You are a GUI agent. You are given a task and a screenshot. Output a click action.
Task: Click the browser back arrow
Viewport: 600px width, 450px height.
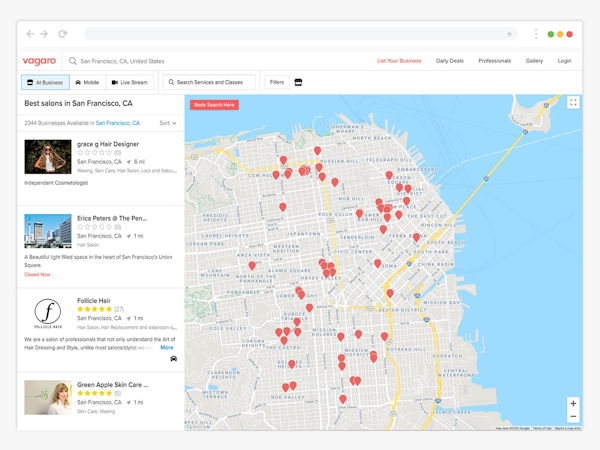30,34
